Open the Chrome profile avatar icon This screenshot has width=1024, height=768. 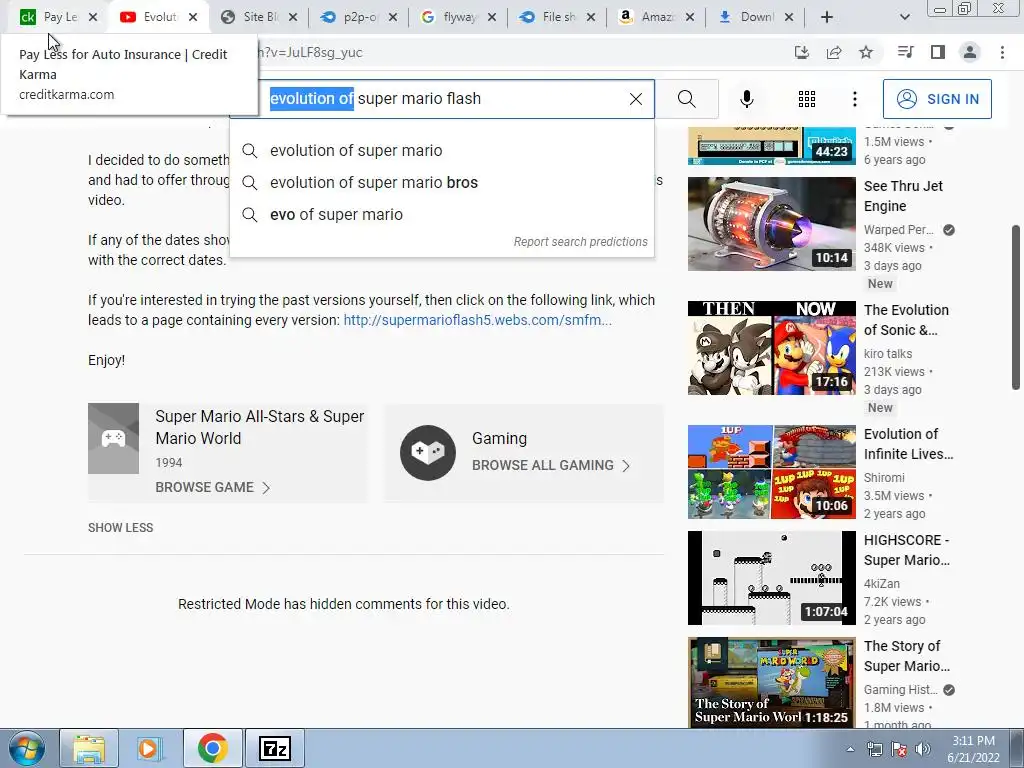click(970, 52)
